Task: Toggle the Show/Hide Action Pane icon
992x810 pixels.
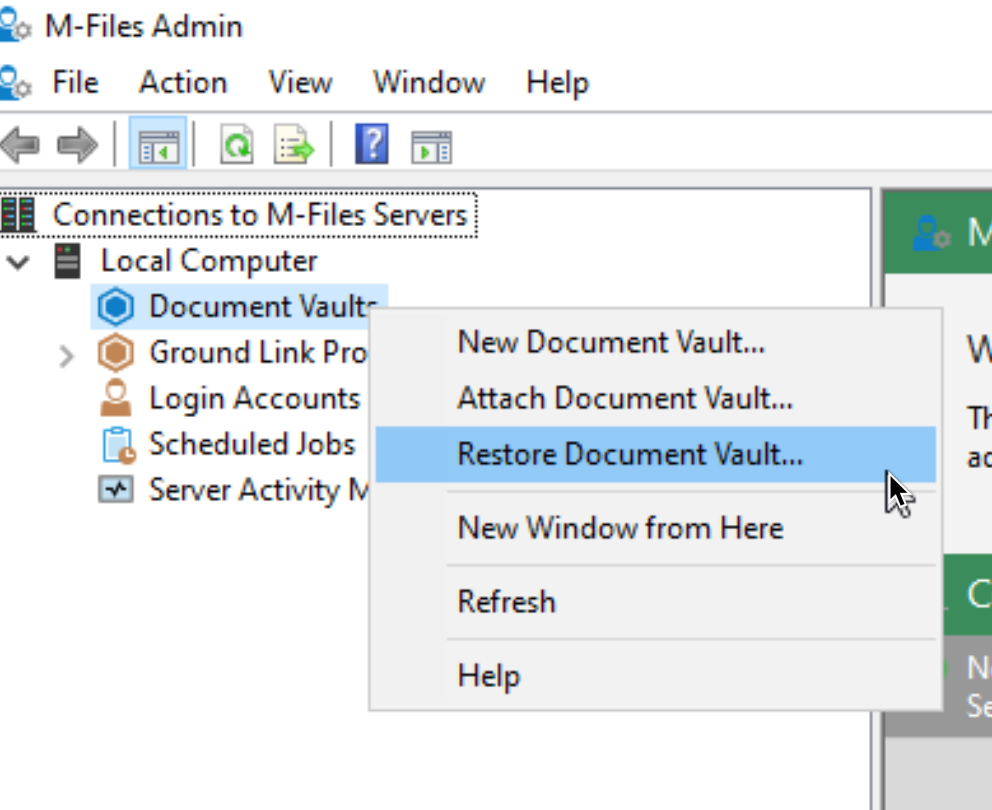Action: [431, 147]
